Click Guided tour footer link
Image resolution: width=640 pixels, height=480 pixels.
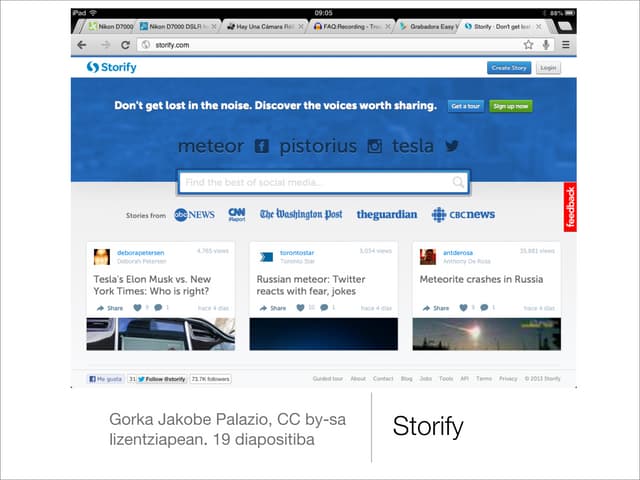coord(327,379)
